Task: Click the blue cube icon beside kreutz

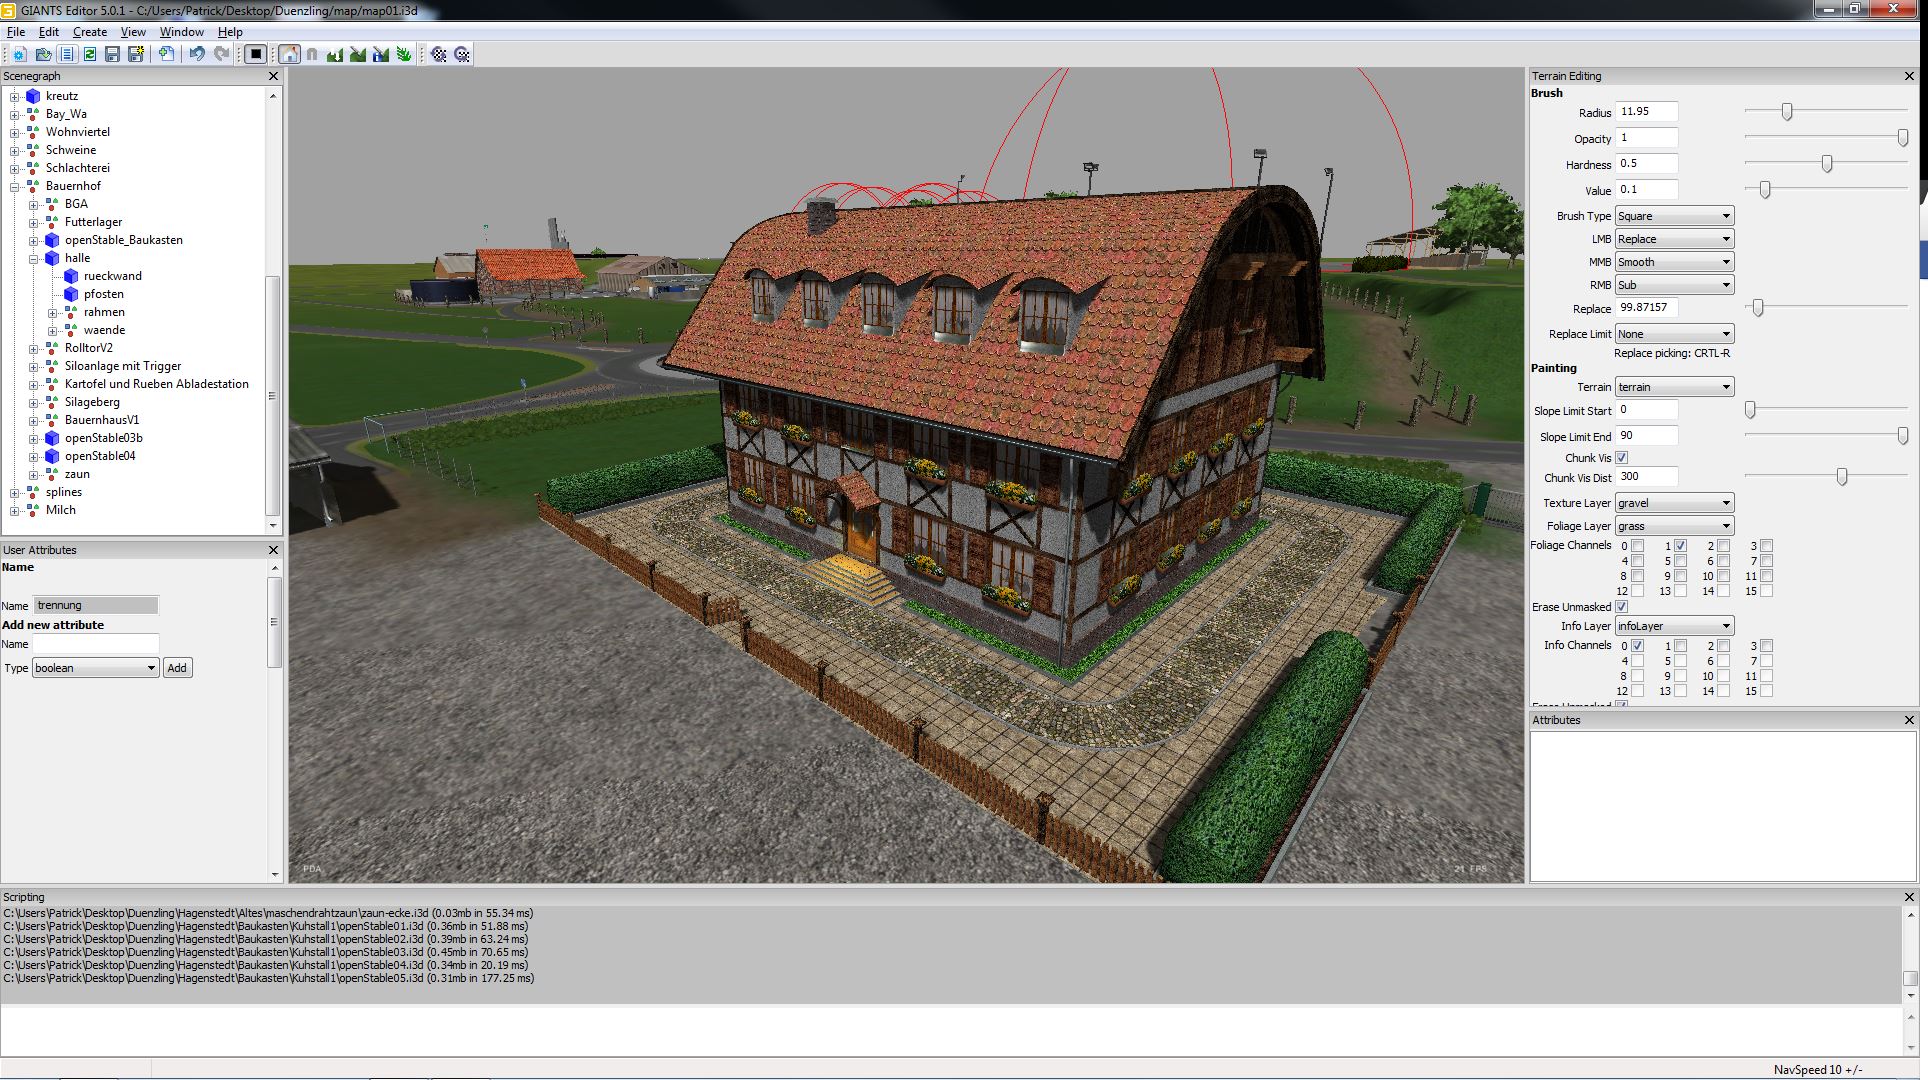Action: coord(33,96)
